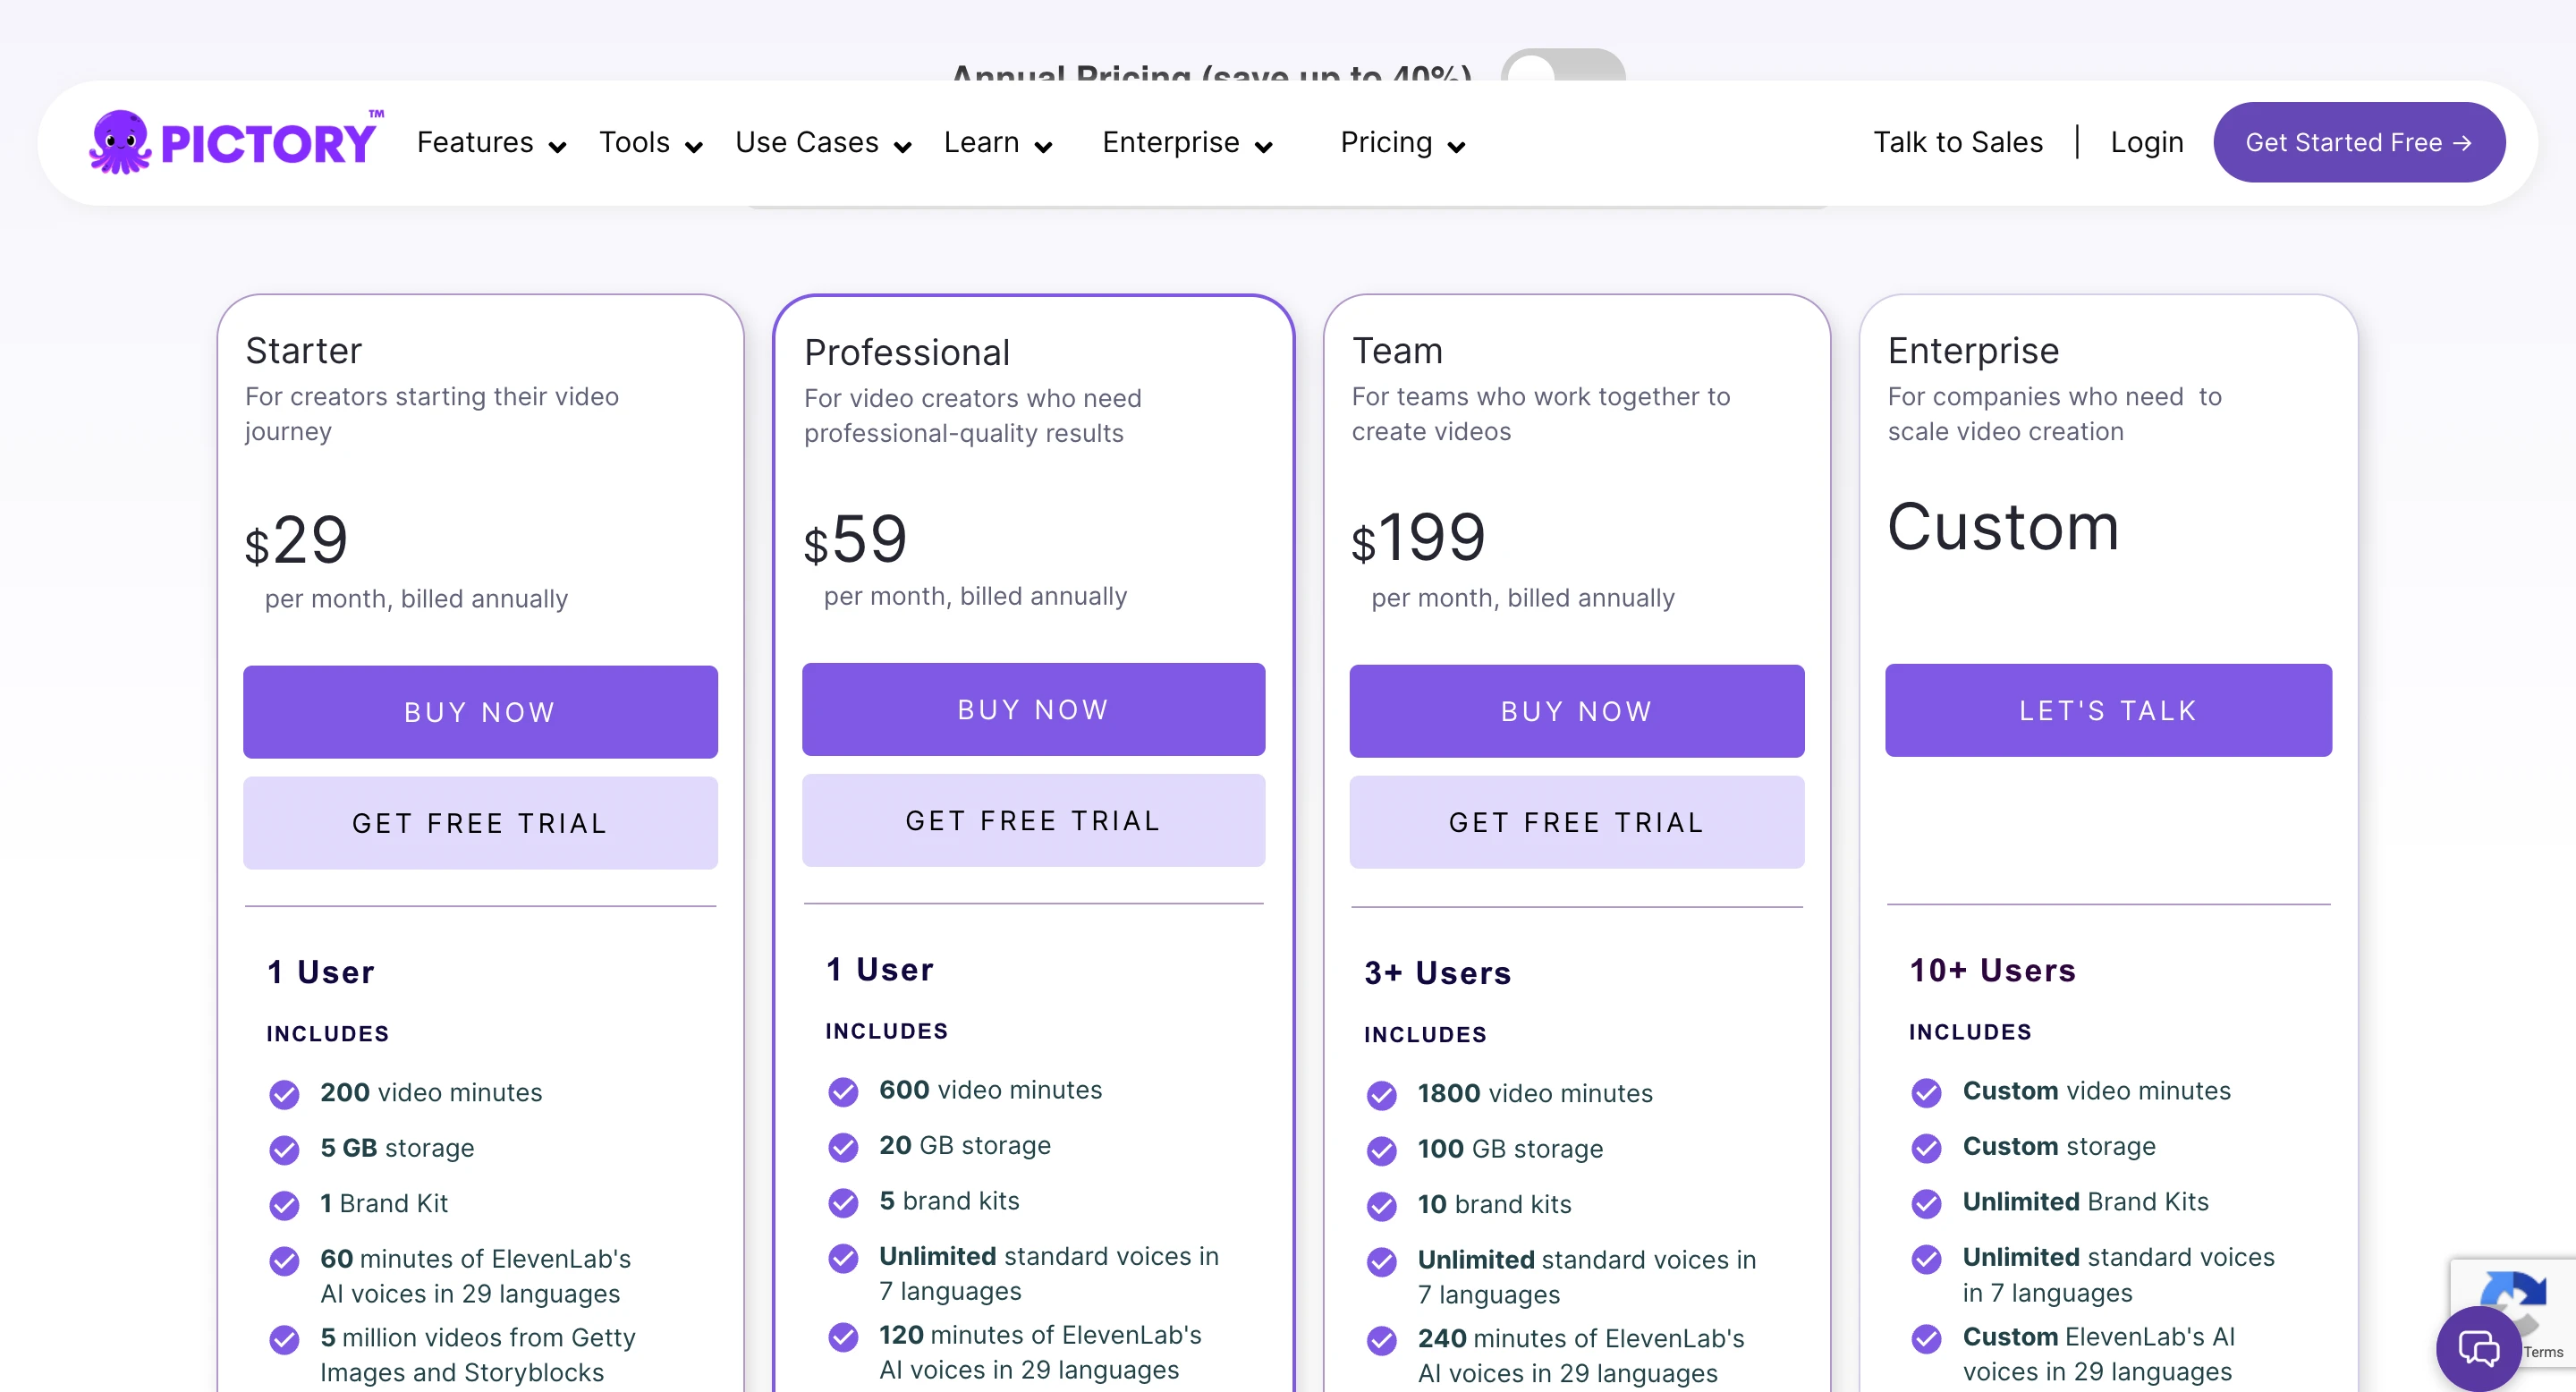Click Talk to Sales link
The height and width of the screenshot is (1392, 2576).
point(1958,142)
